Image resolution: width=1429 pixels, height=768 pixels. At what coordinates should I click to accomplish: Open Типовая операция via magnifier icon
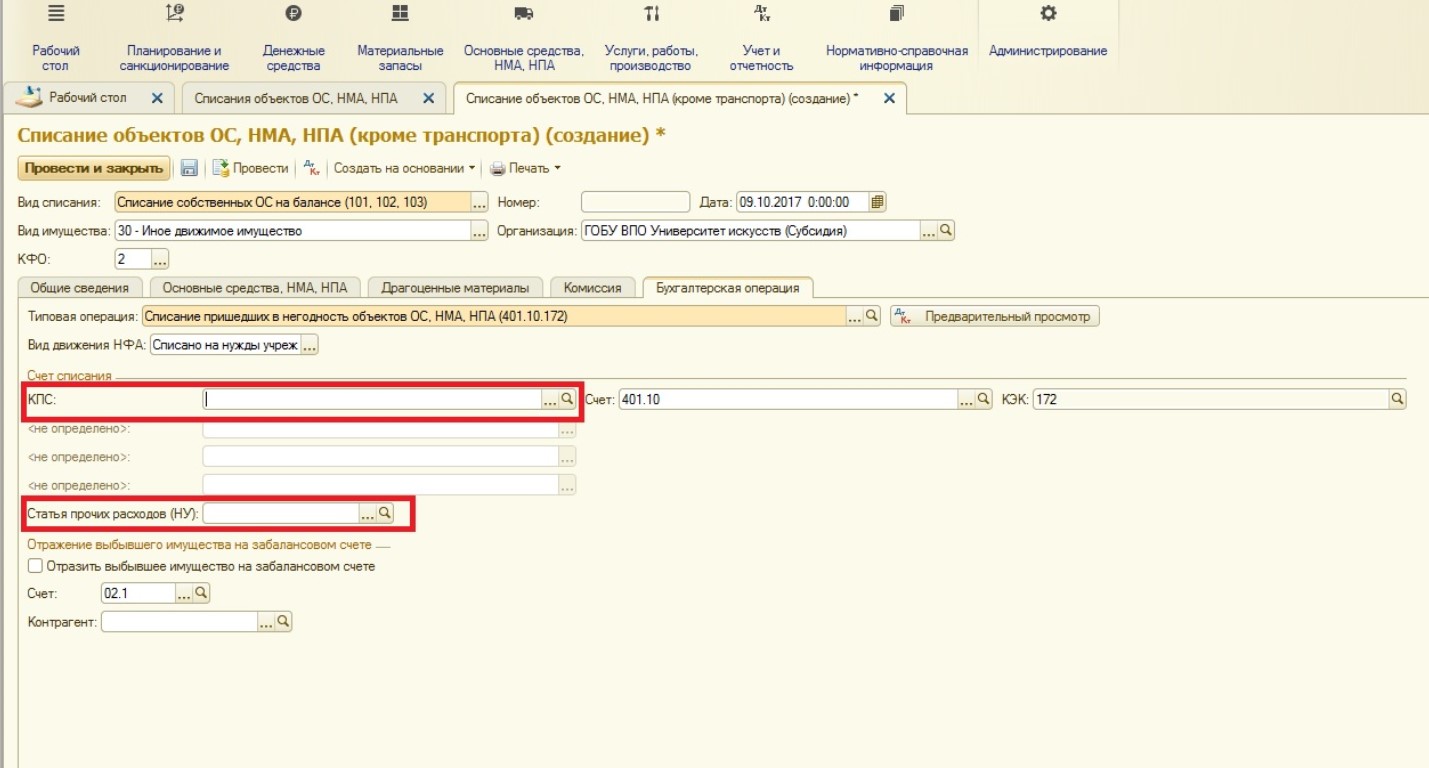[x=872, y=316]
